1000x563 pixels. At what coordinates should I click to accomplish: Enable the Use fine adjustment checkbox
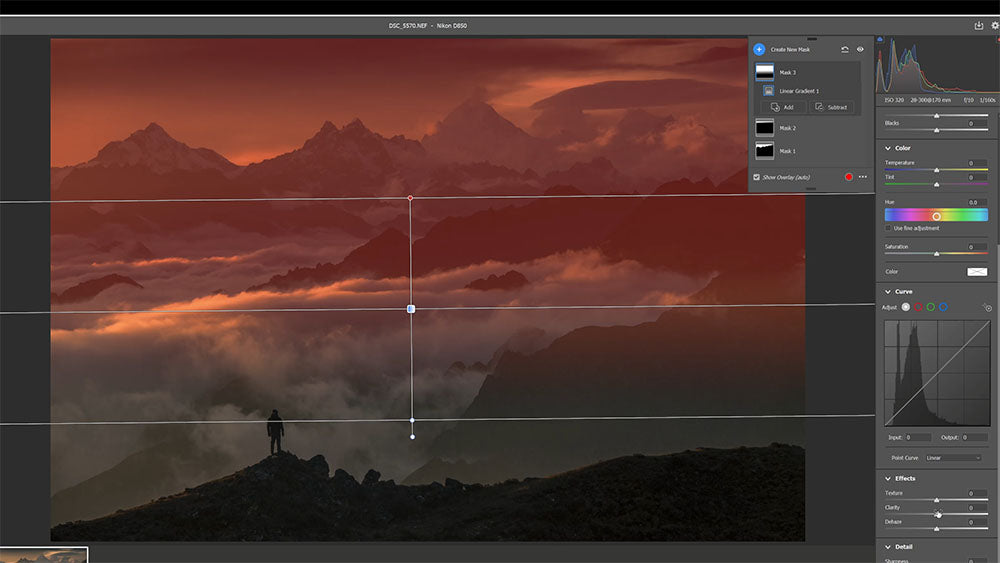point(889,228)
